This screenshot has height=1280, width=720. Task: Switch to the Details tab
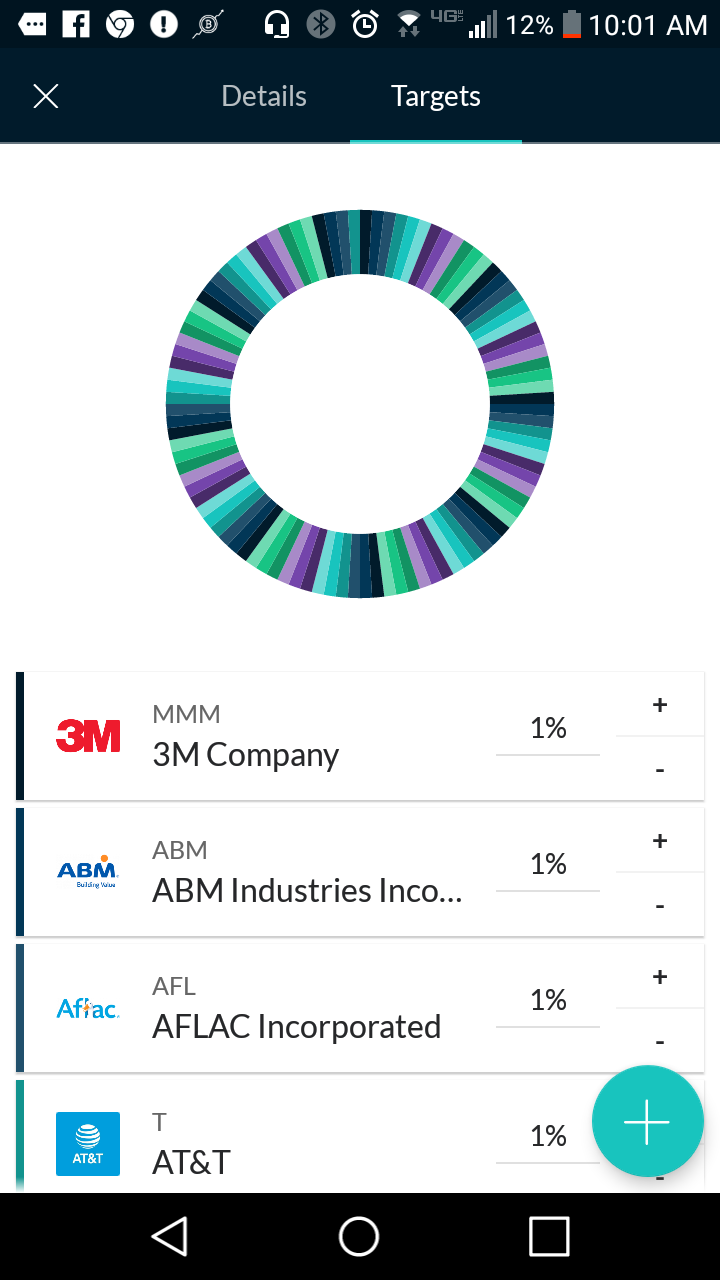(264, 96)
